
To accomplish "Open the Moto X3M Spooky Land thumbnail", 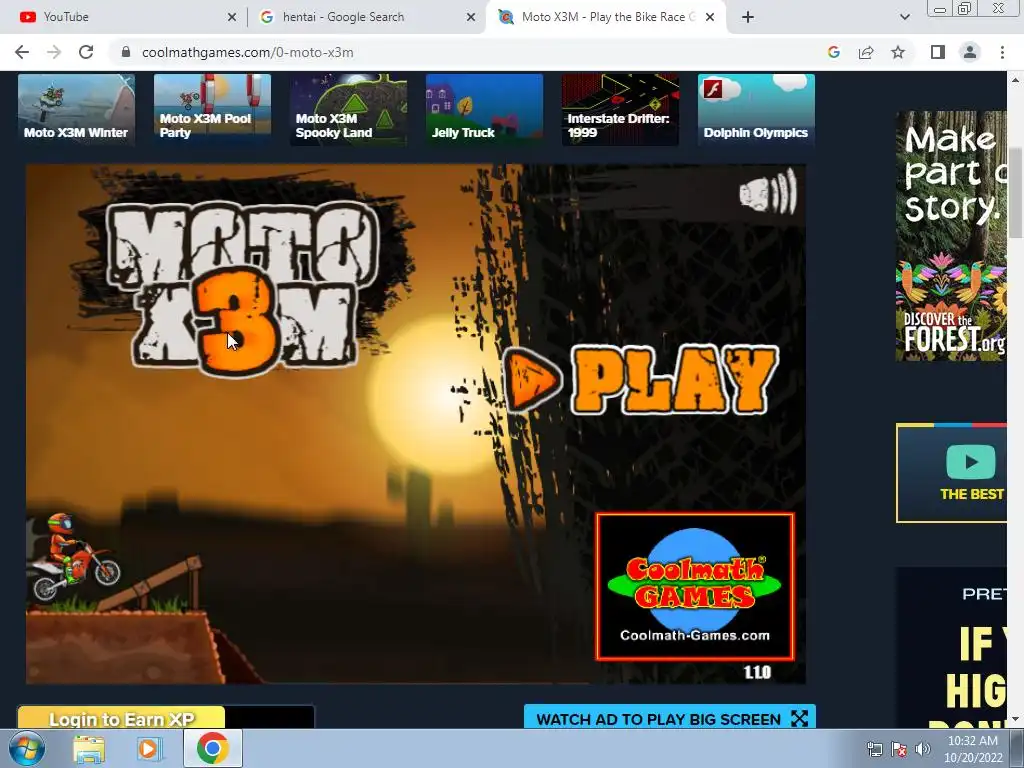I will point(348,108).
